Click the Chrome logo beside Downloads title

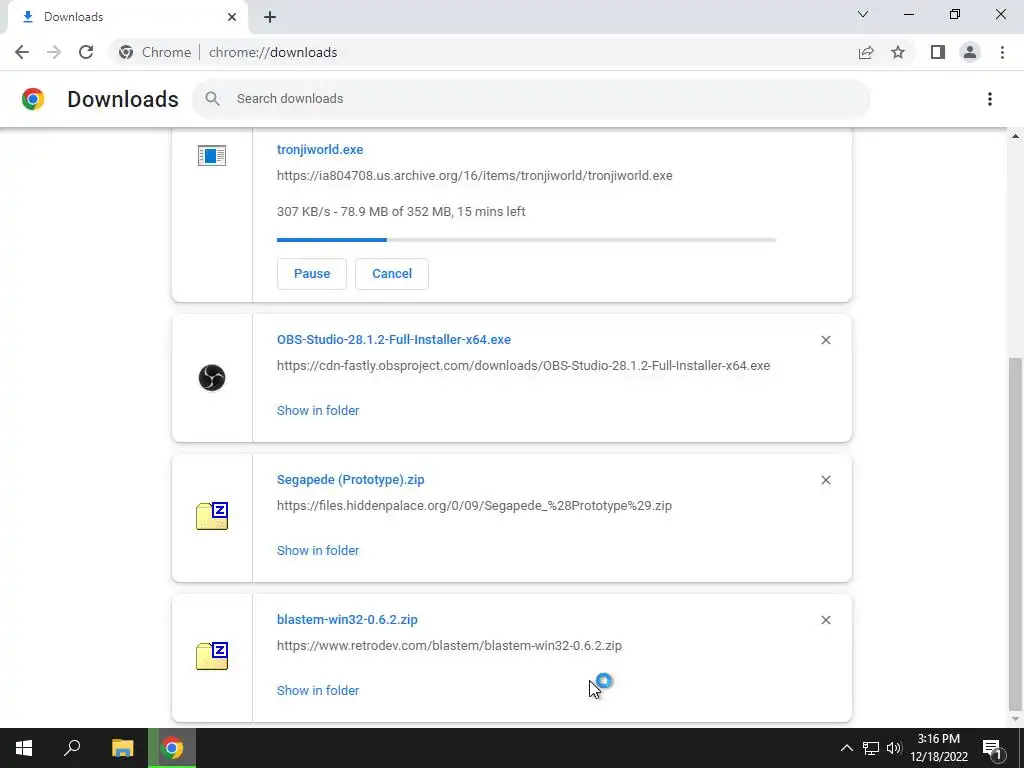click(x=33, y=99)
